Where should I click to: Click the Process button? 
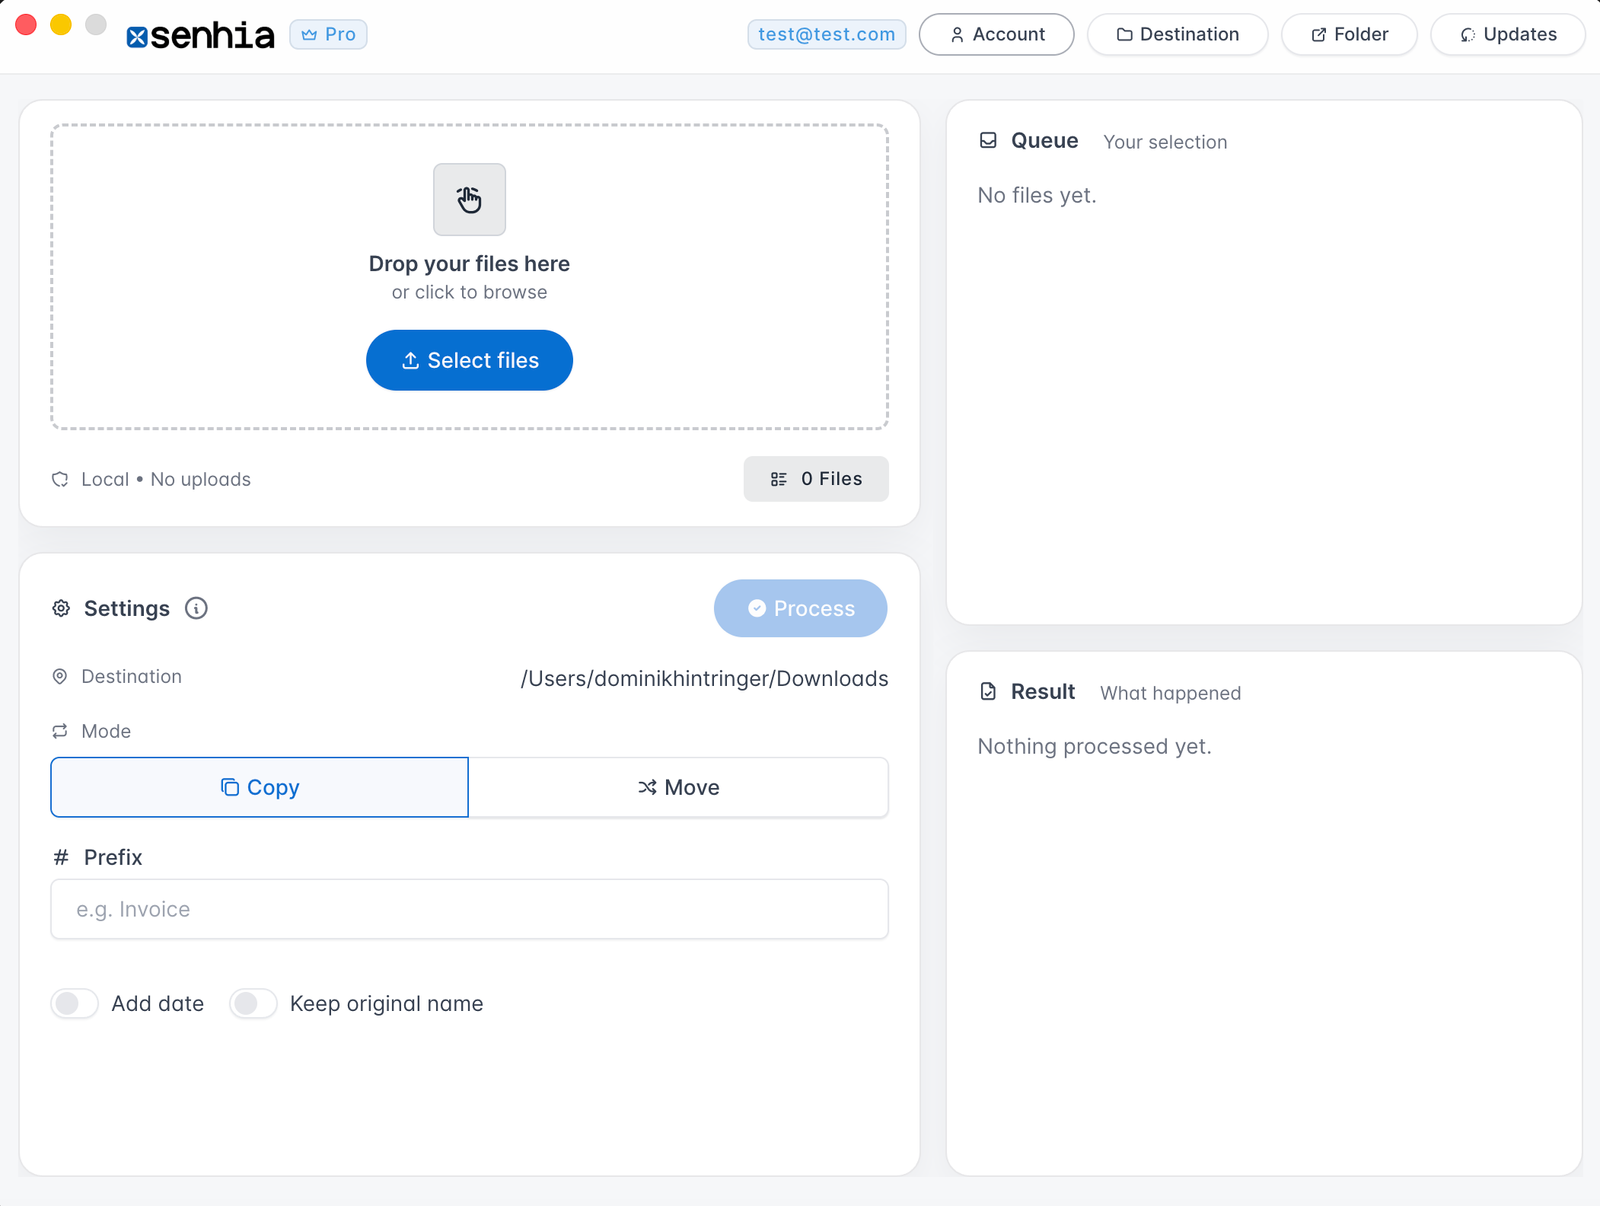(x=800, y=608)
